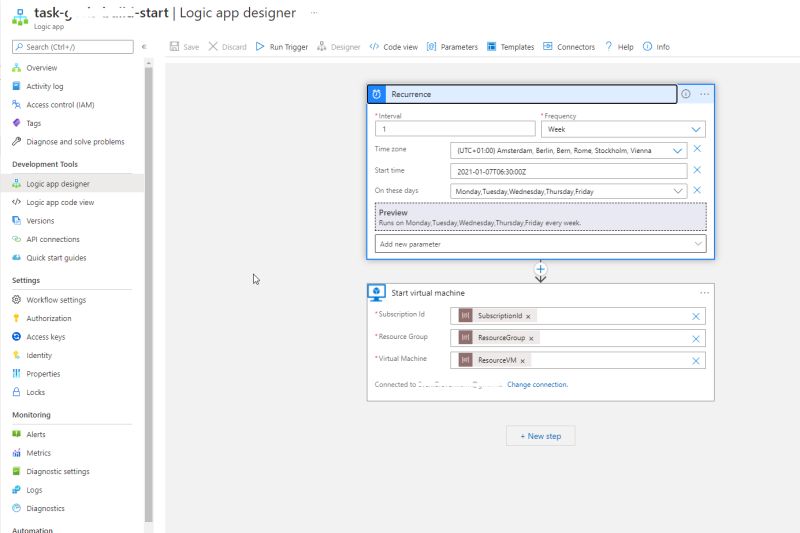
Task: Open Templates from toolbar
Action: tap(510, 46)
